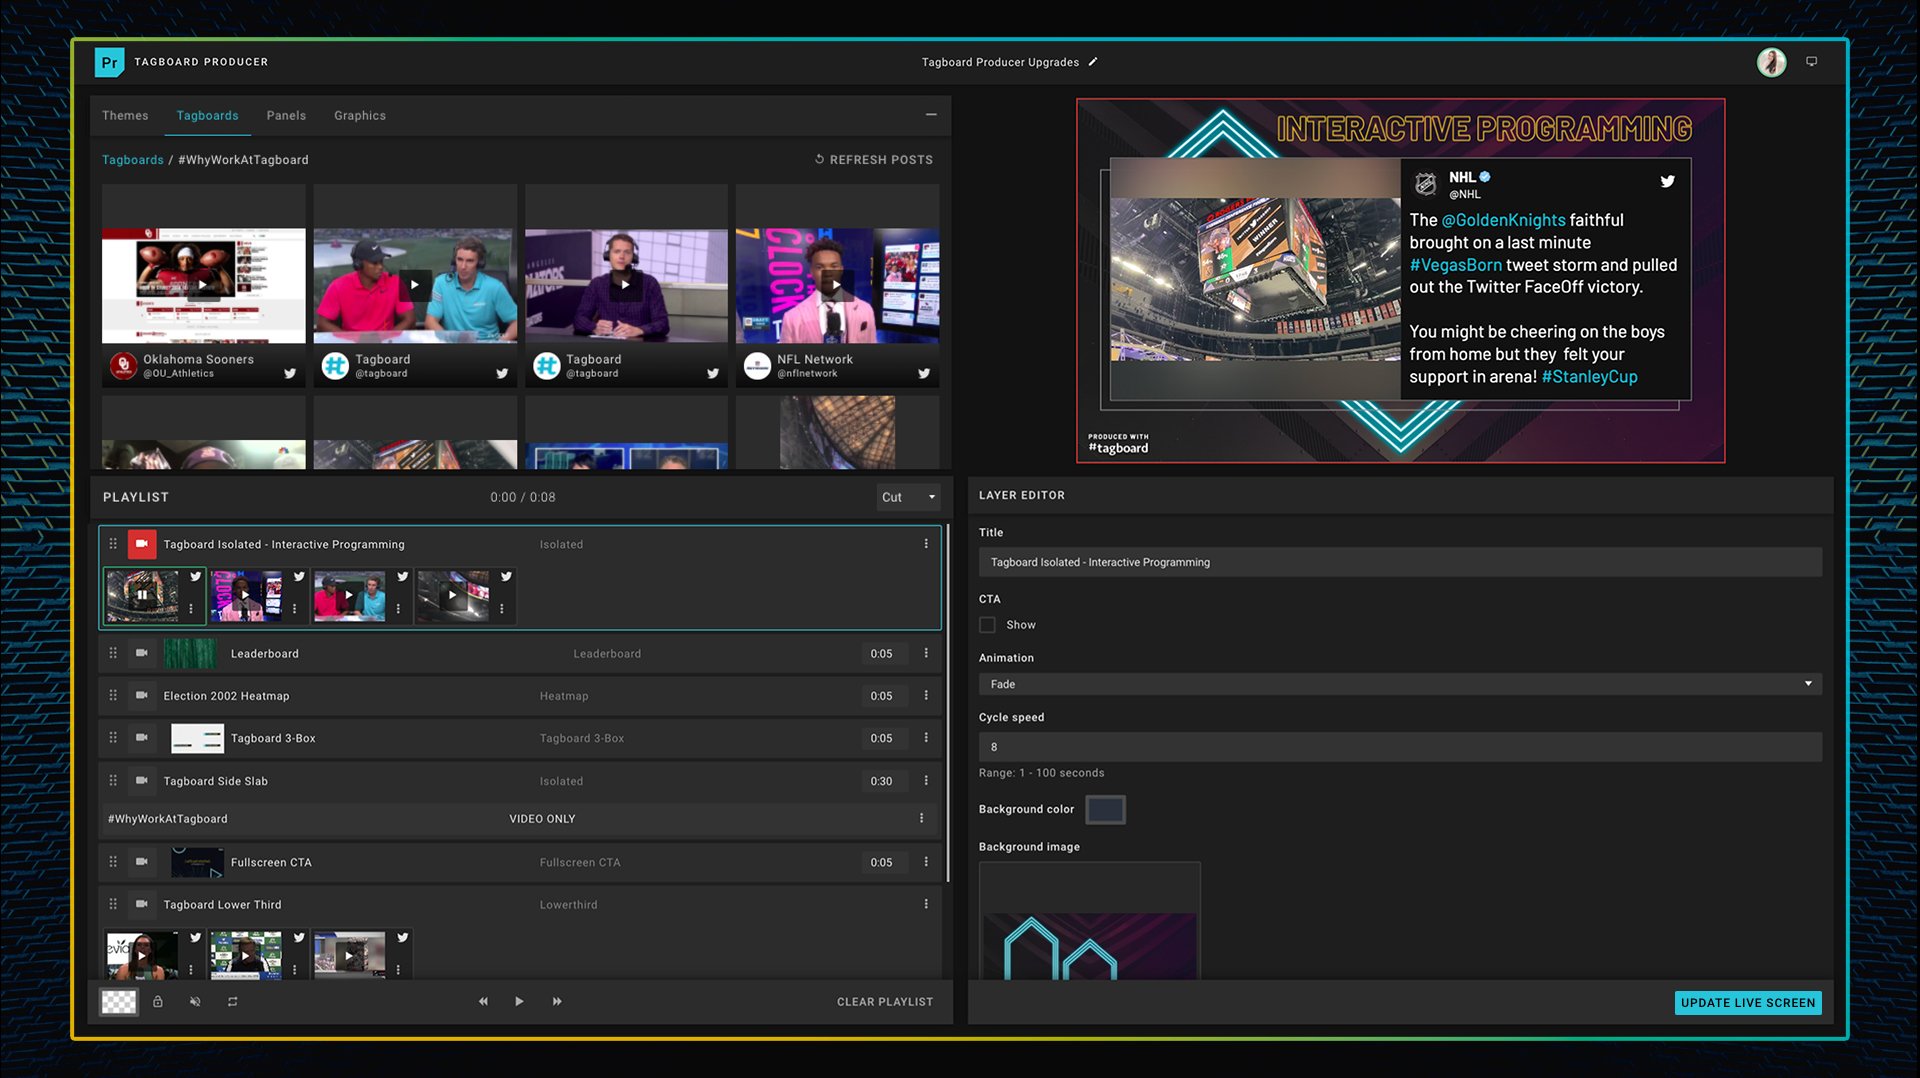Enable the Show checkbox under CTA
Screen dimensions: 1920x1078
tap(987, 624)
